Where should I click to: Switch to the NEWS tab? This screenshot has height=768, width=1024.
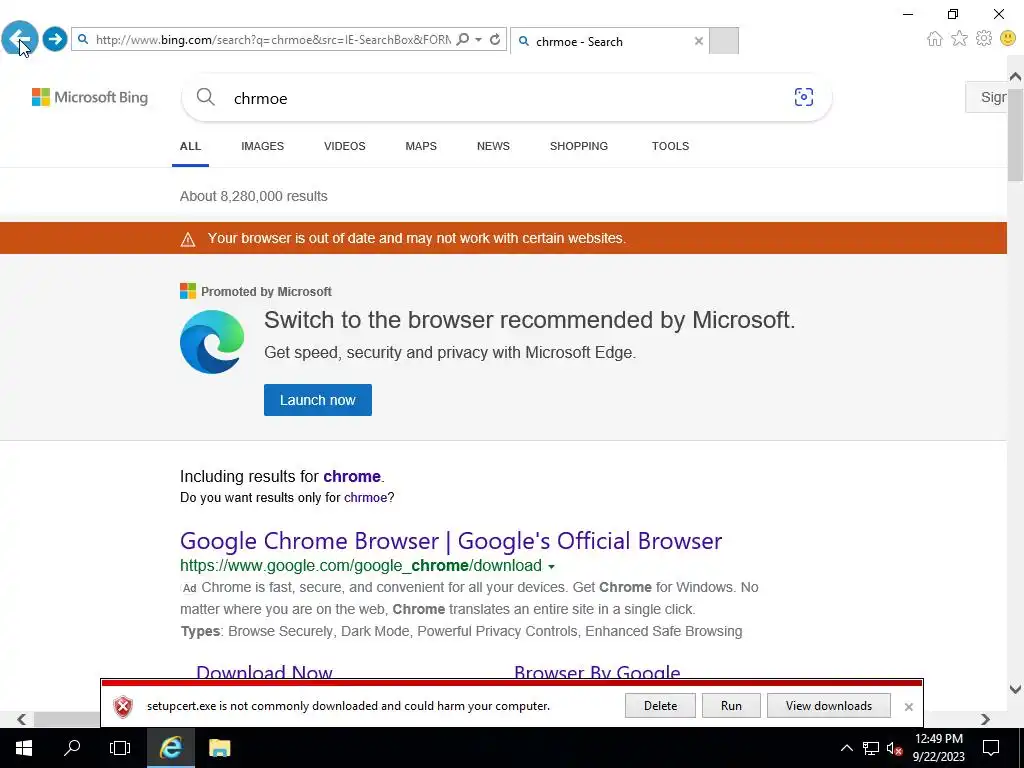(x=493, y=146)
